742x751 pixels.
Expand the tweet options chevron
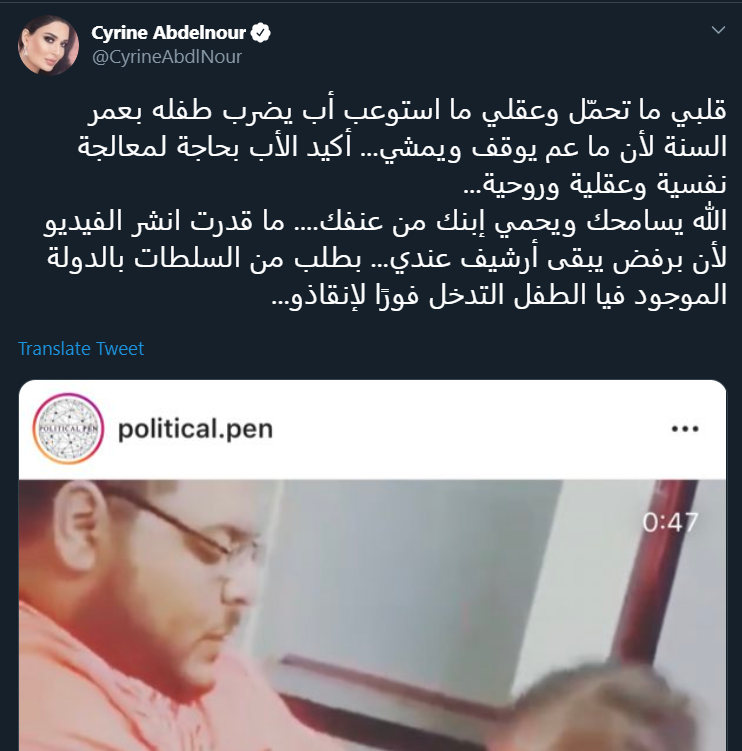tap(718, 30)
